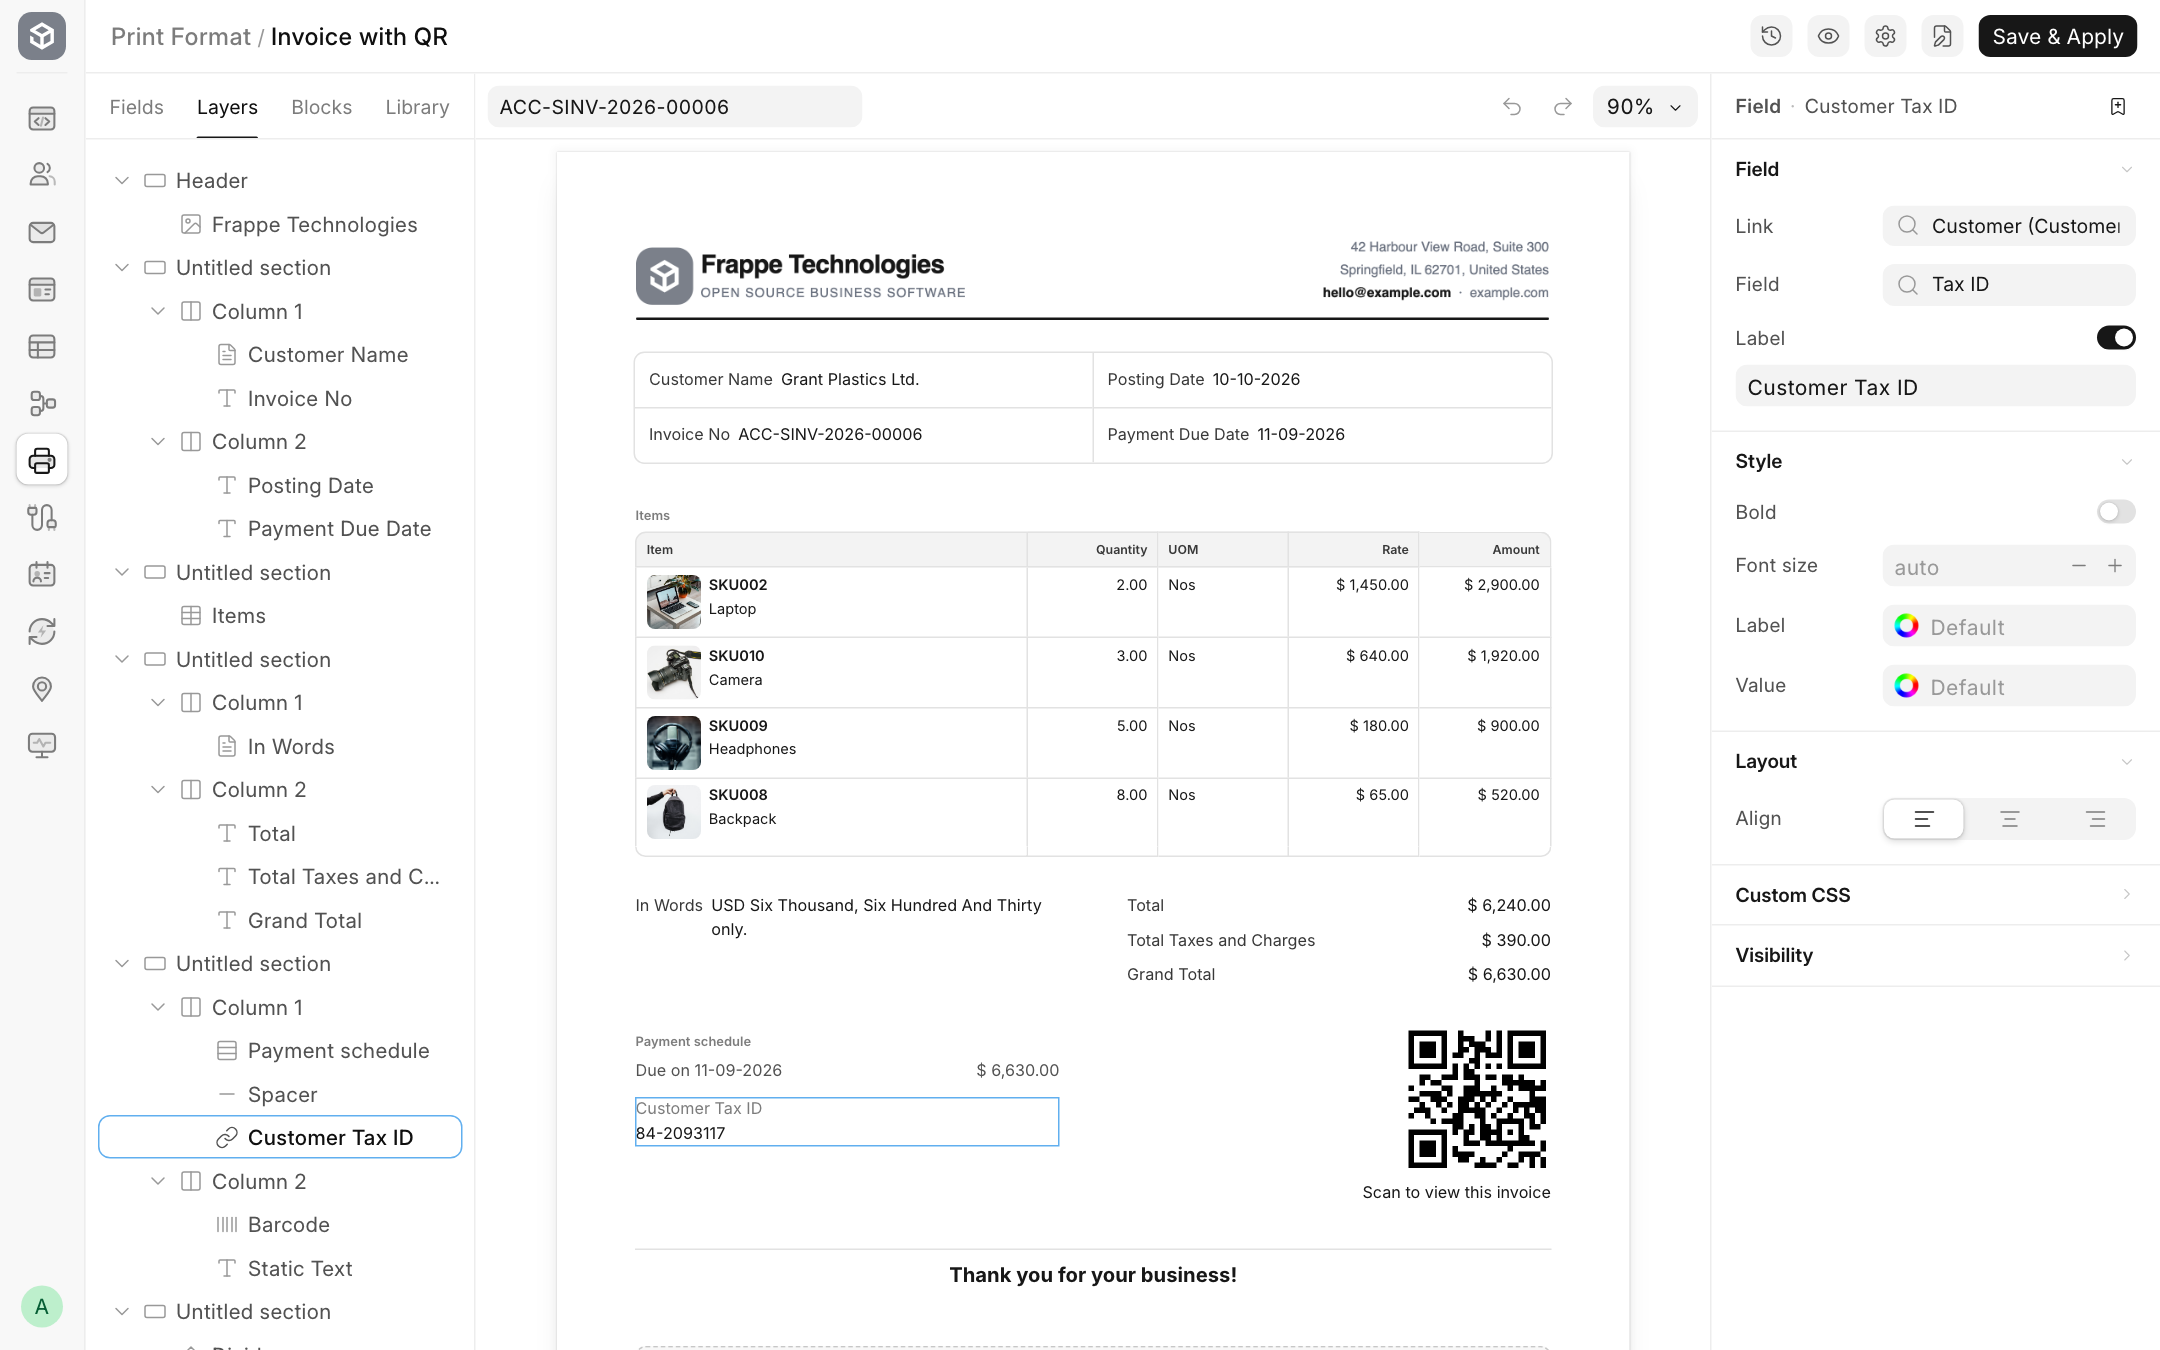Open print format settings gear
This screenshot has width=2160, height=1350.
click(x=1885, y=36)
